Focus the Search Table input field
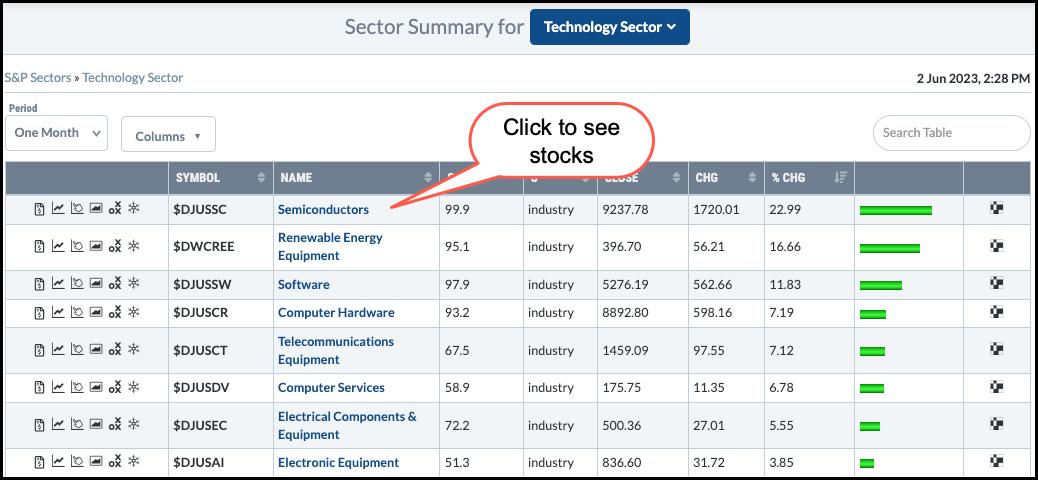The height and width of the screenshot is (480, 1038). tap(950, 133)
